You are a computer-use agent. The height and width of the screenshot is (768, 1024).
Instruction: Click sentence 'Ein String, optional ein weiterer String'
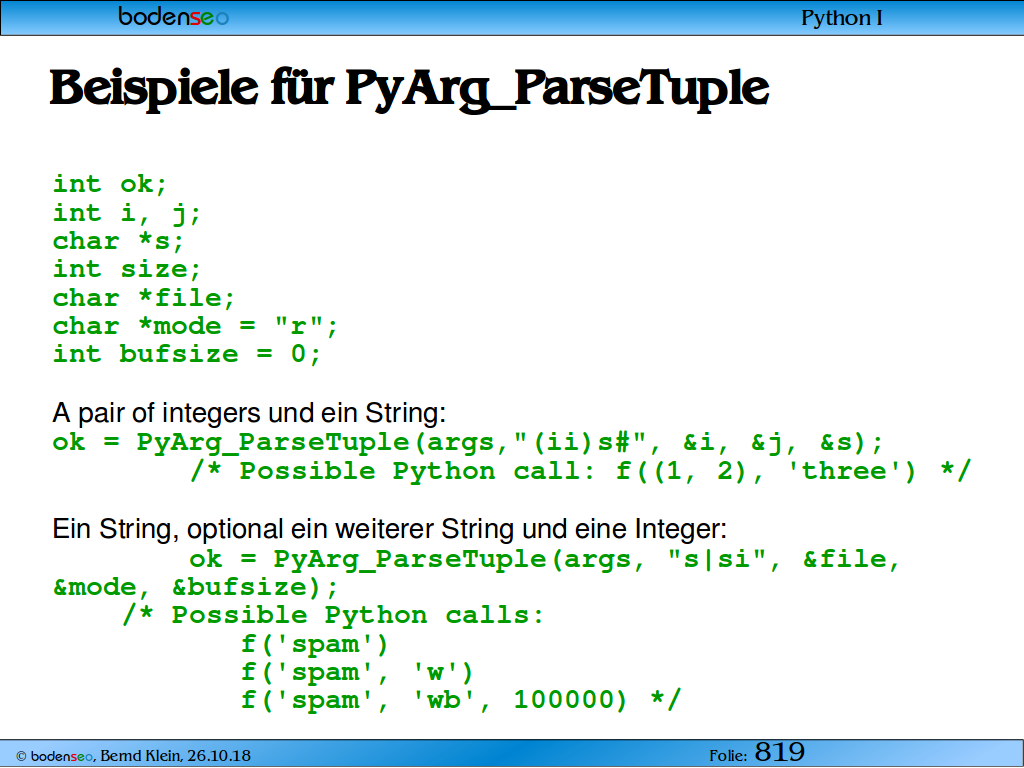point(389,529)
